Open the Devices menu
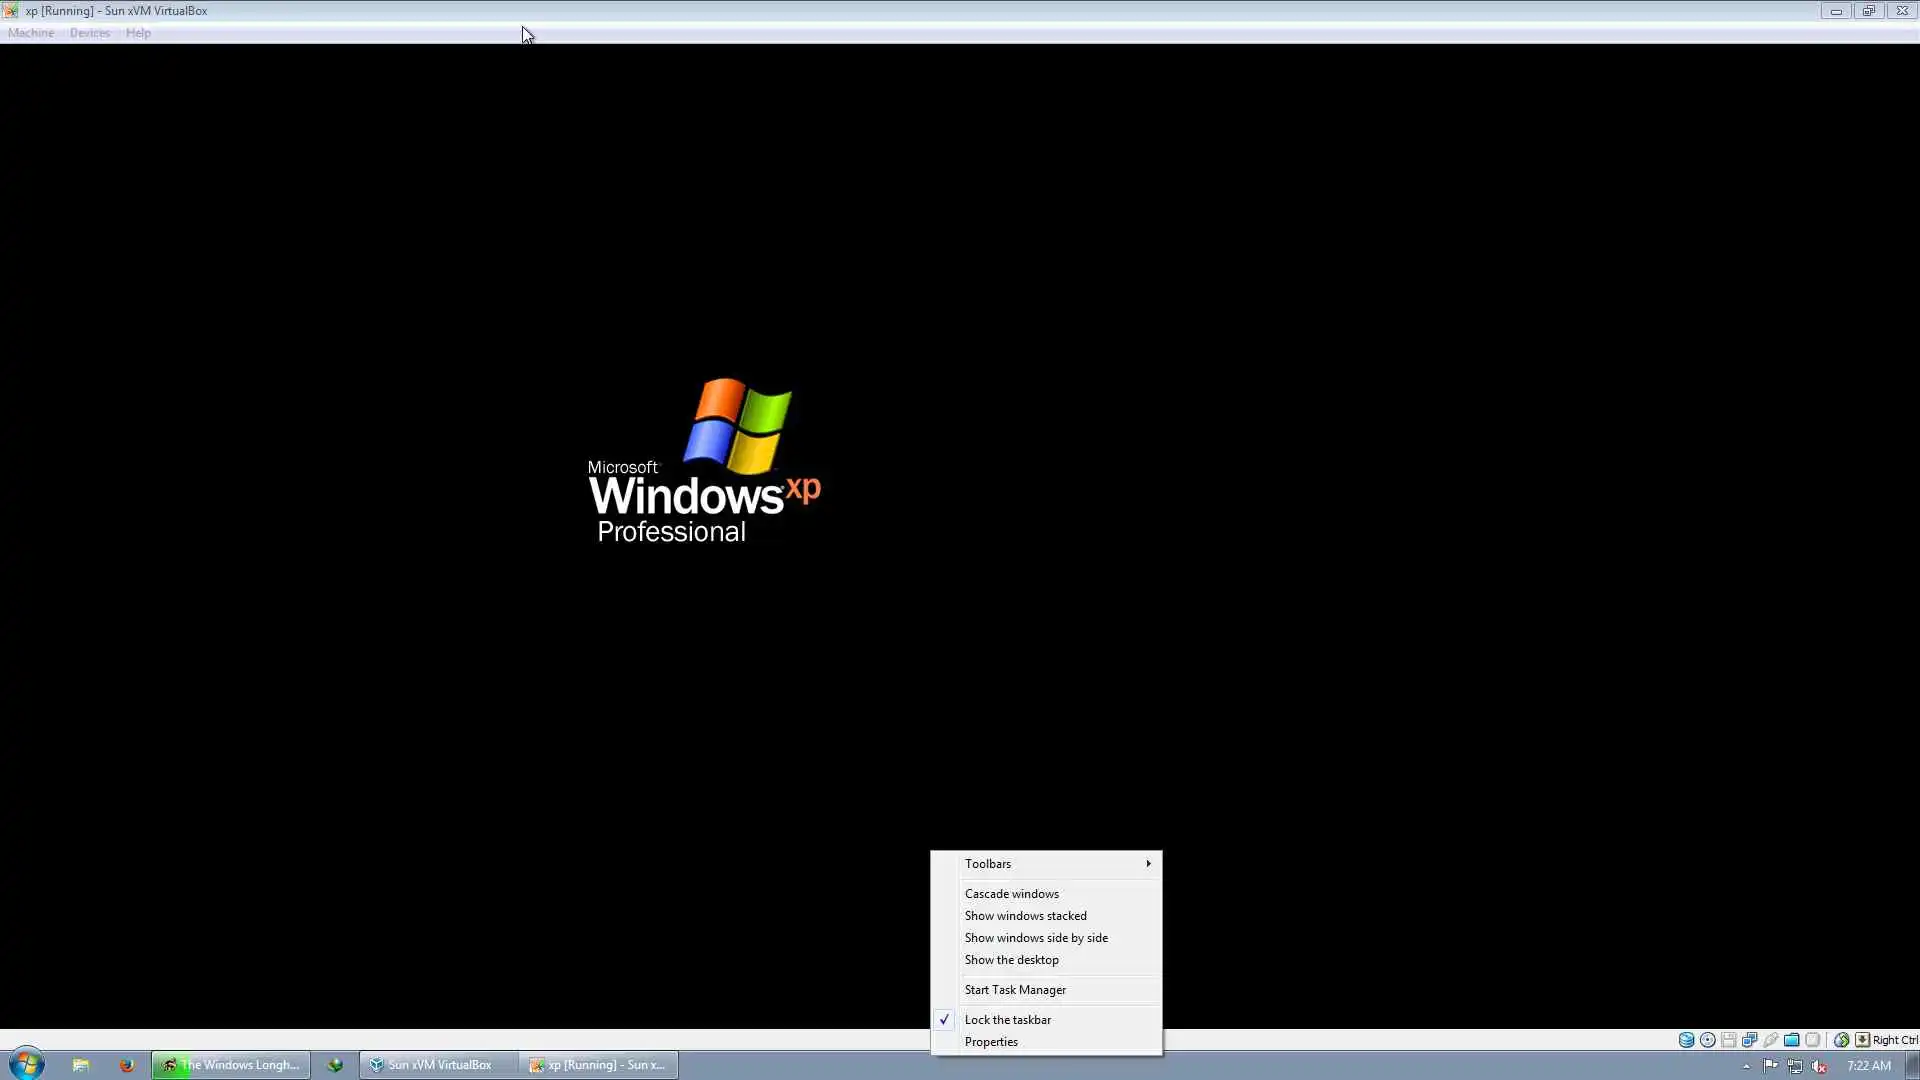1920x1080 pixels. click(89, 33)
